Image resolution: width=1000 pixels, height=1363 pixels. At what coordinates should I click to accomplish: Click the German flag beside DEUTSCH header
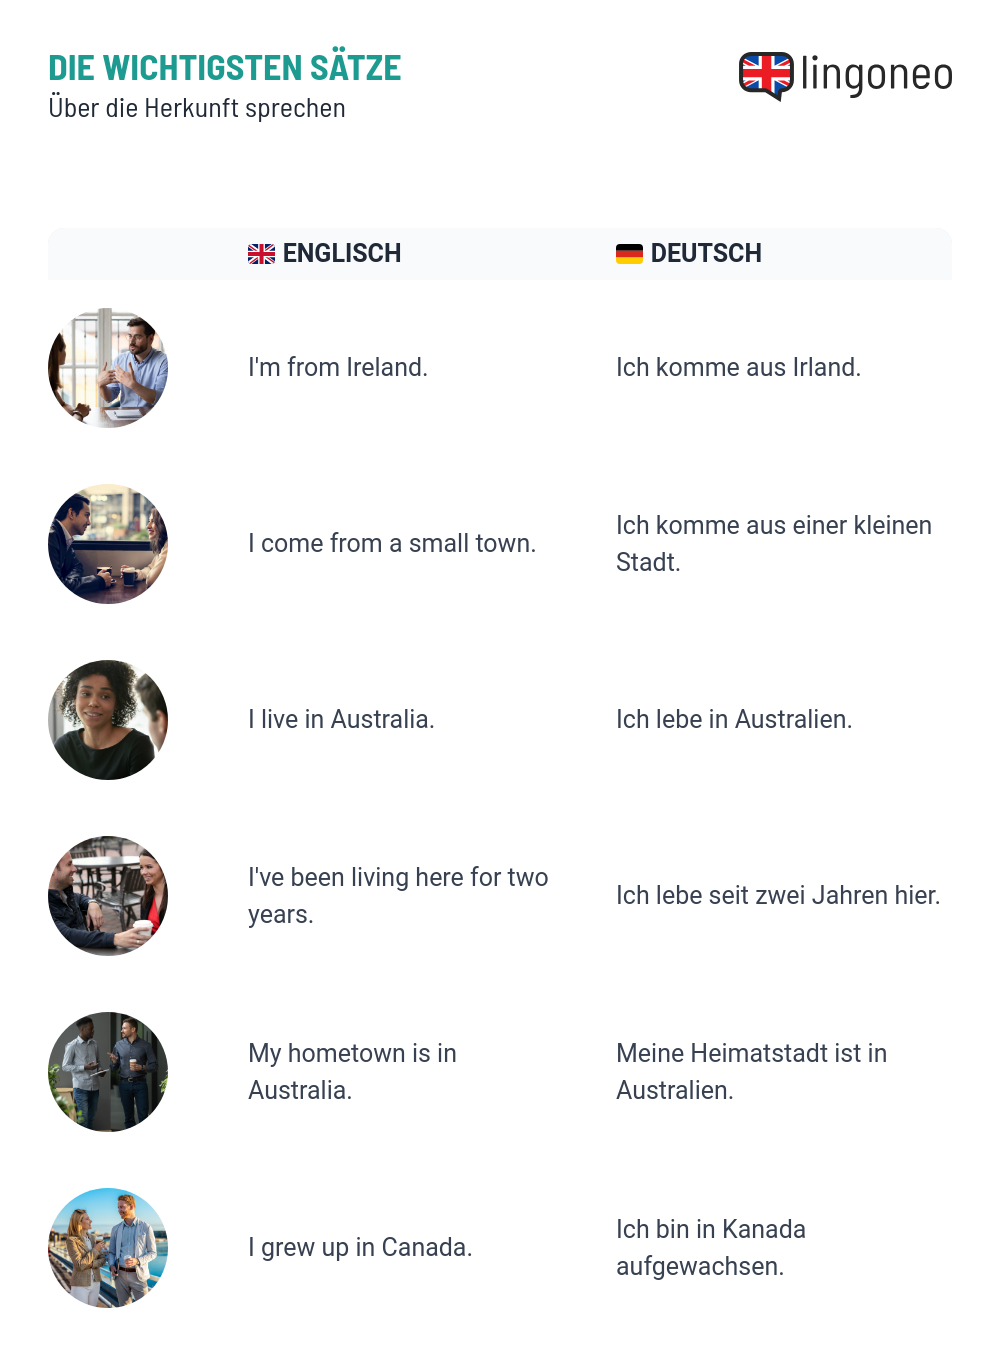[629, 254]
